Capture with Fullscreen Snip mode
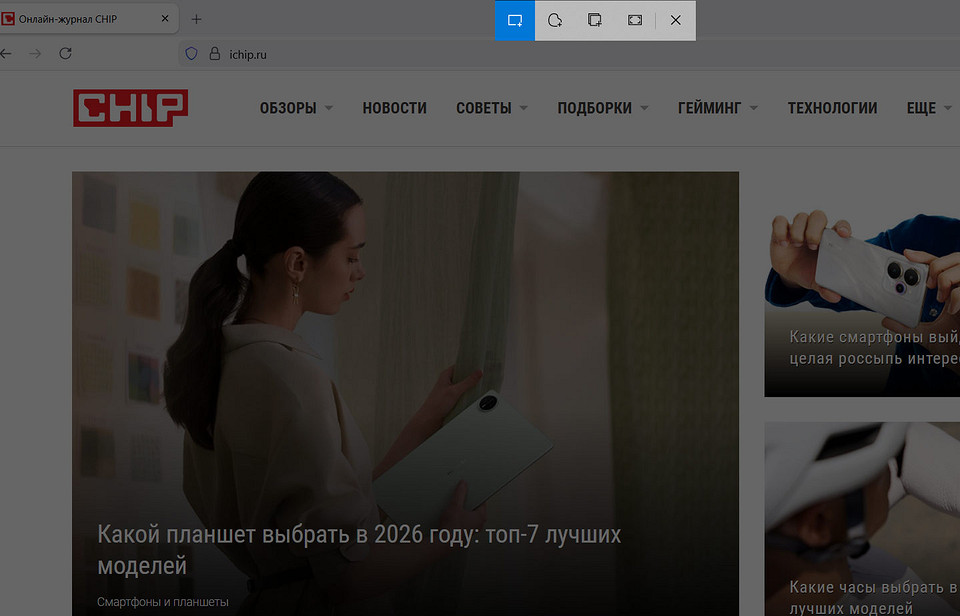Viewport: 960px width, 616px height. [x=635, y=20]
